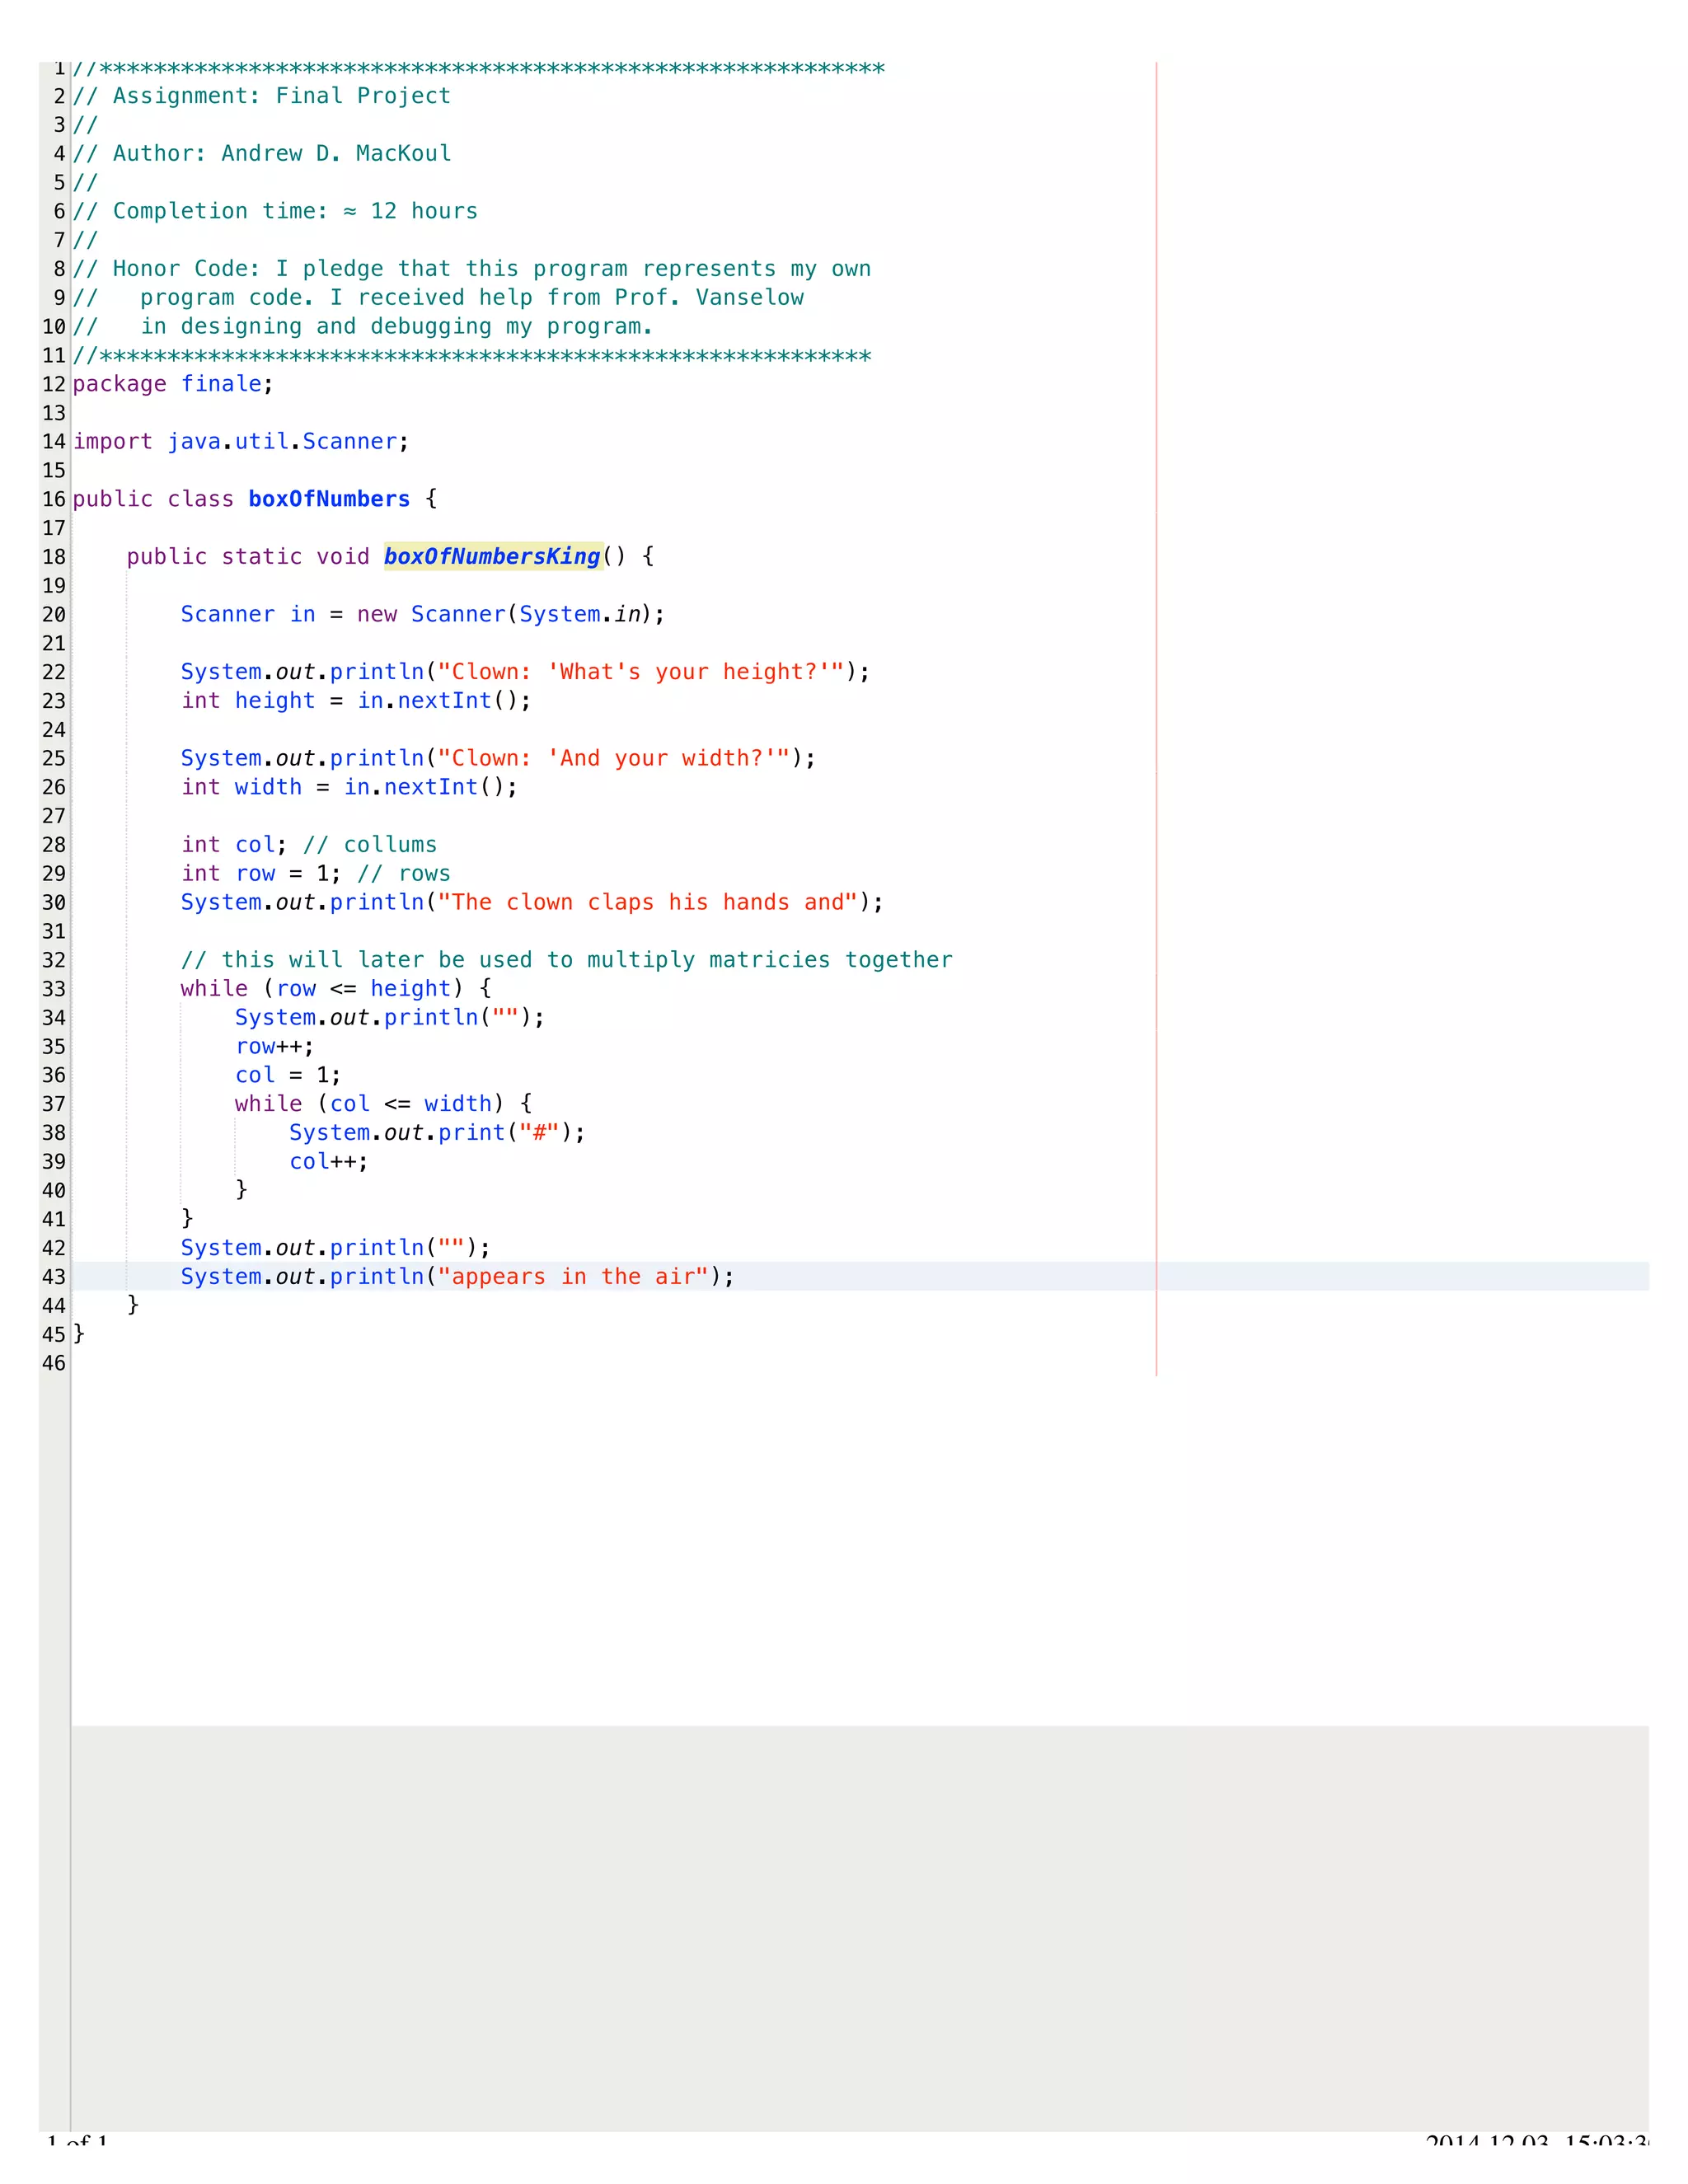
Task: Click line number 18 in the gutter
Action: (x=54, y=557)
